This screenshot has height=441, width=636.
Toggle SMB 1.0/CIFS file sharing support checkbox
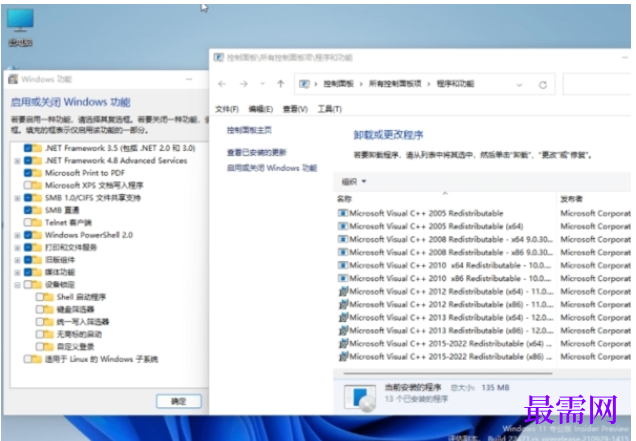(28, 198)
